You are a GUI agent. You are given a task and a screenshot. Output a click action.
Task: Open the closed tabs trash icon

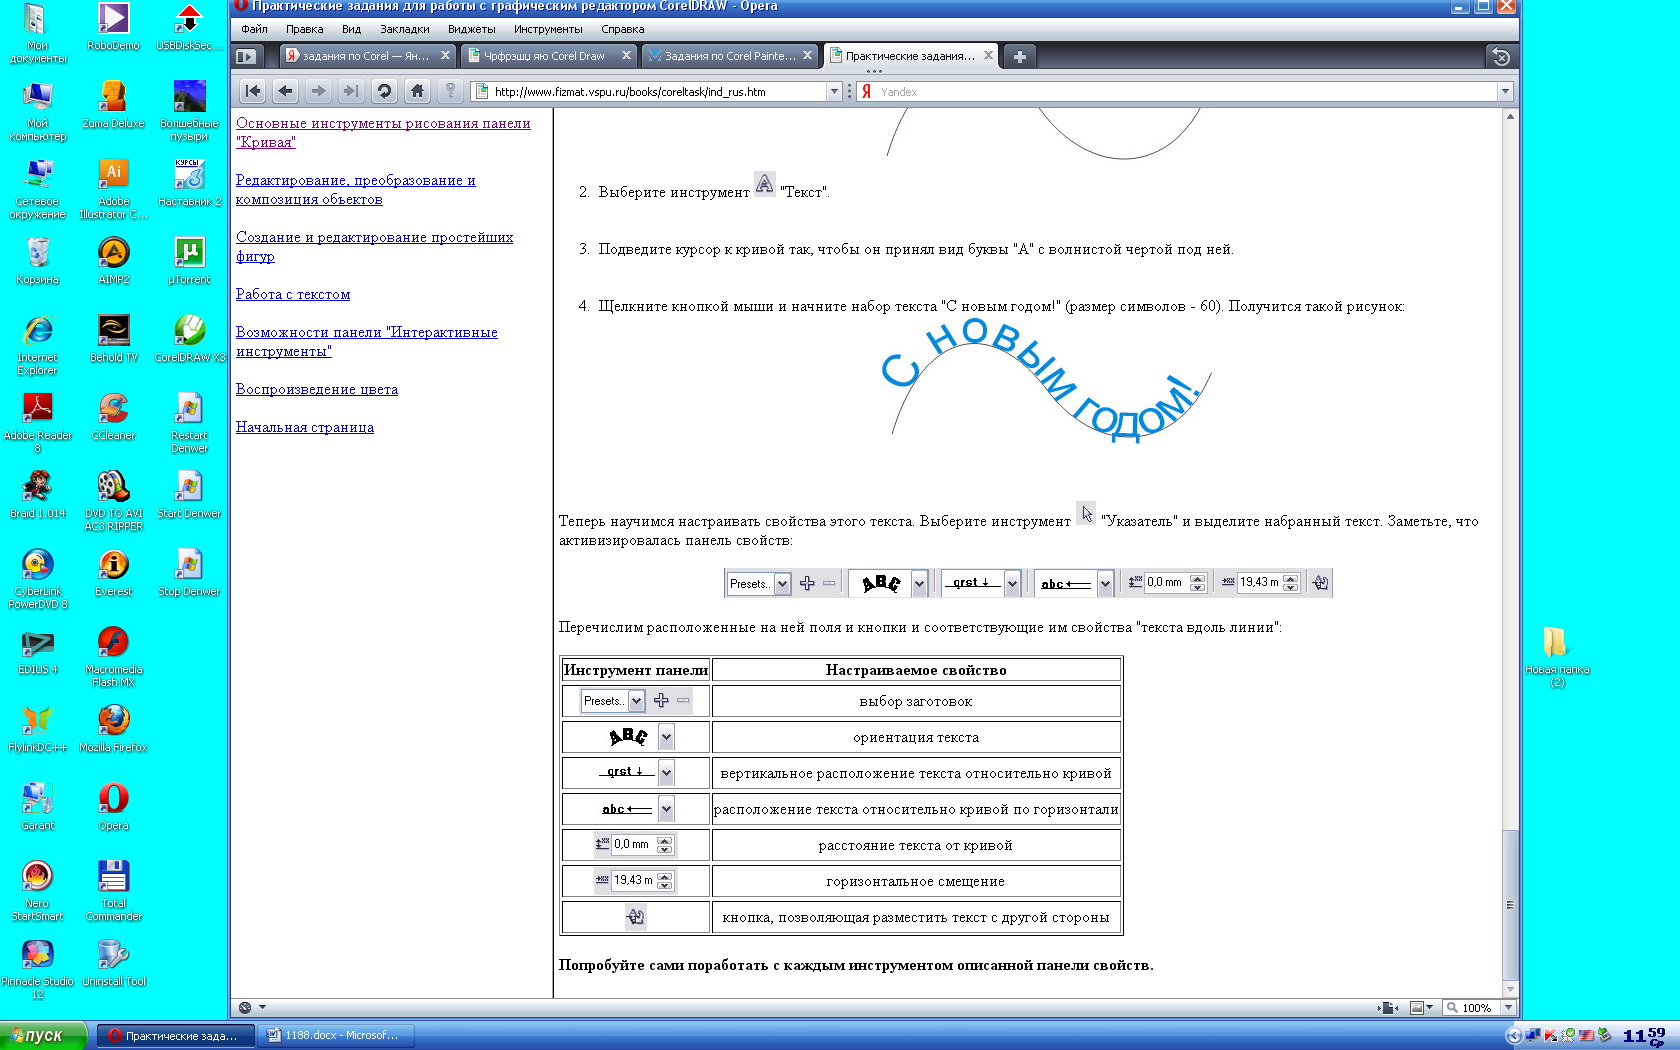(1500, 57)
